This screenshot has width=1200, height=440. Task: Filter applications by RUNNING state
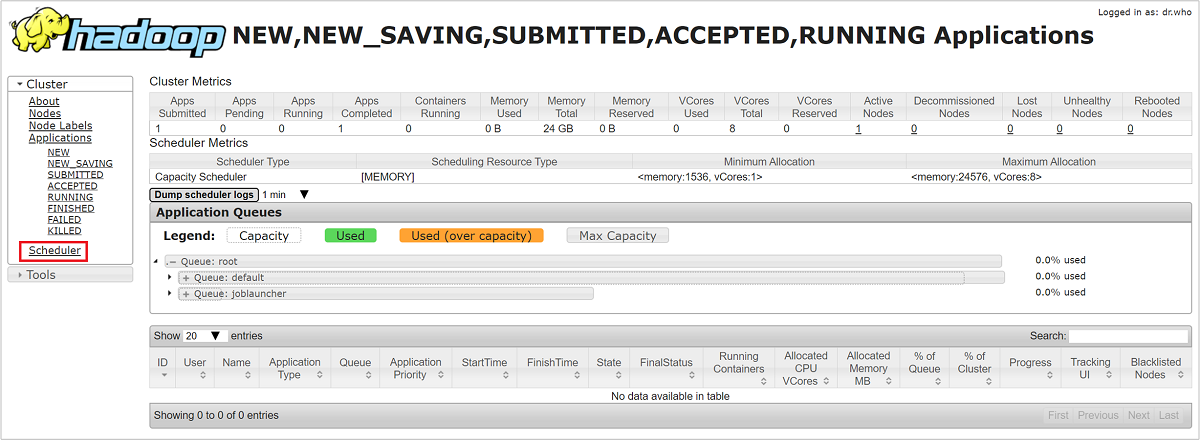pyautogui.click(x=70, y=197)
